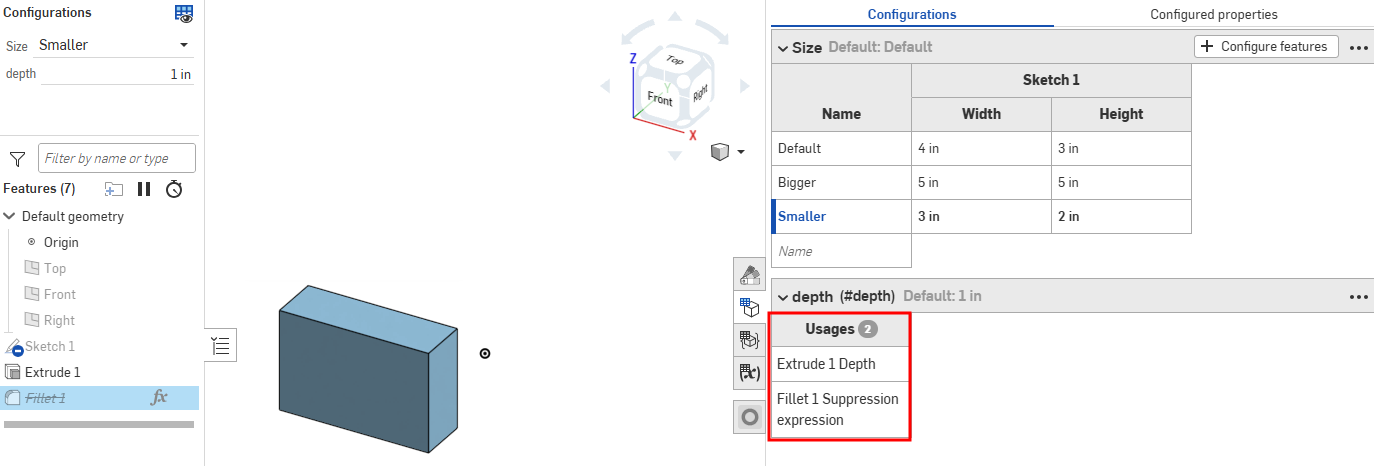Select Extrude 1 in the feature list
The height and width of the screenshot is (466, 1374).
point(52,372)
